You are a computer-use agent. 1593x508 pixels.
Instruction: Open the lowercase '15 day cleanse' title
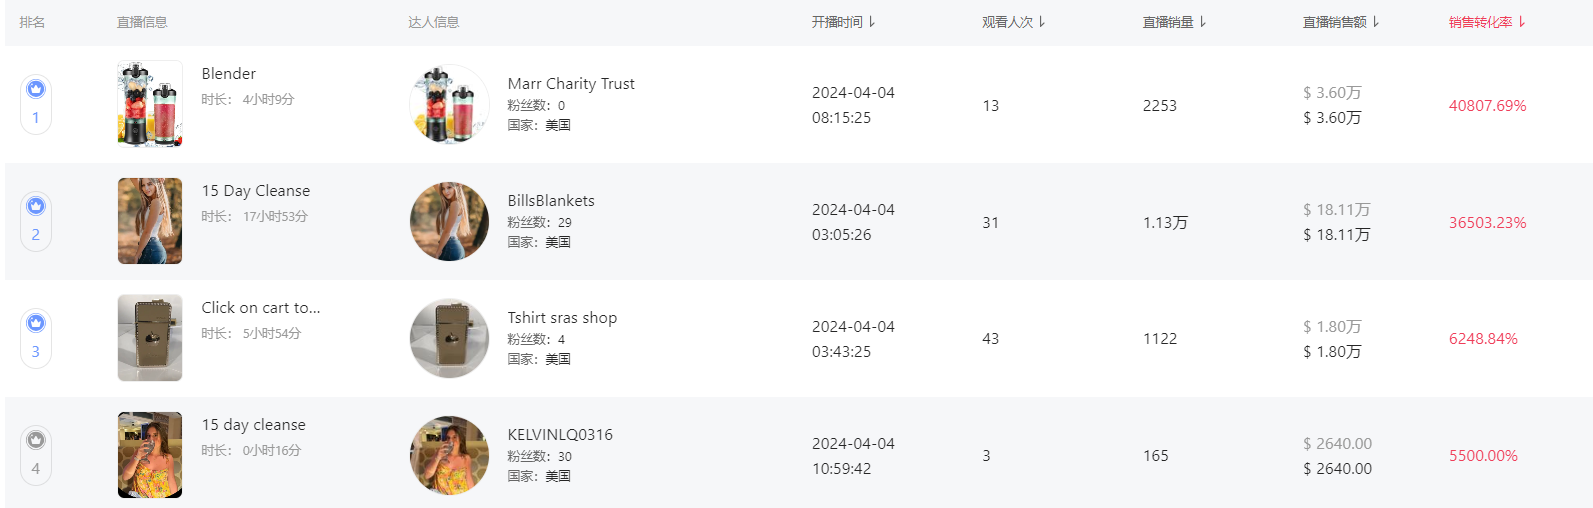[254, 425]
